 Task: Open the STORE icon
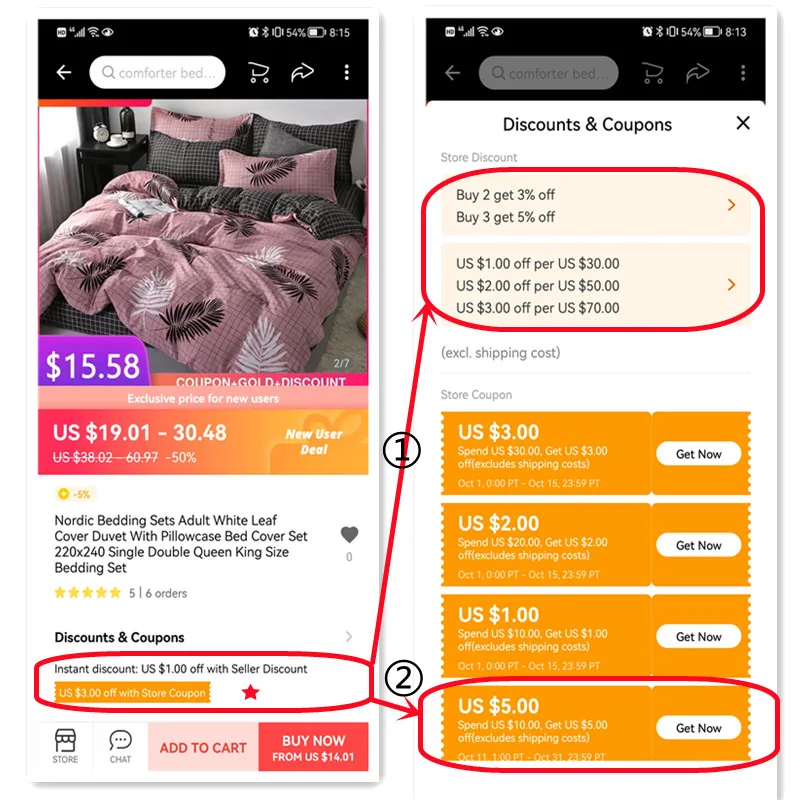[65, 745]
